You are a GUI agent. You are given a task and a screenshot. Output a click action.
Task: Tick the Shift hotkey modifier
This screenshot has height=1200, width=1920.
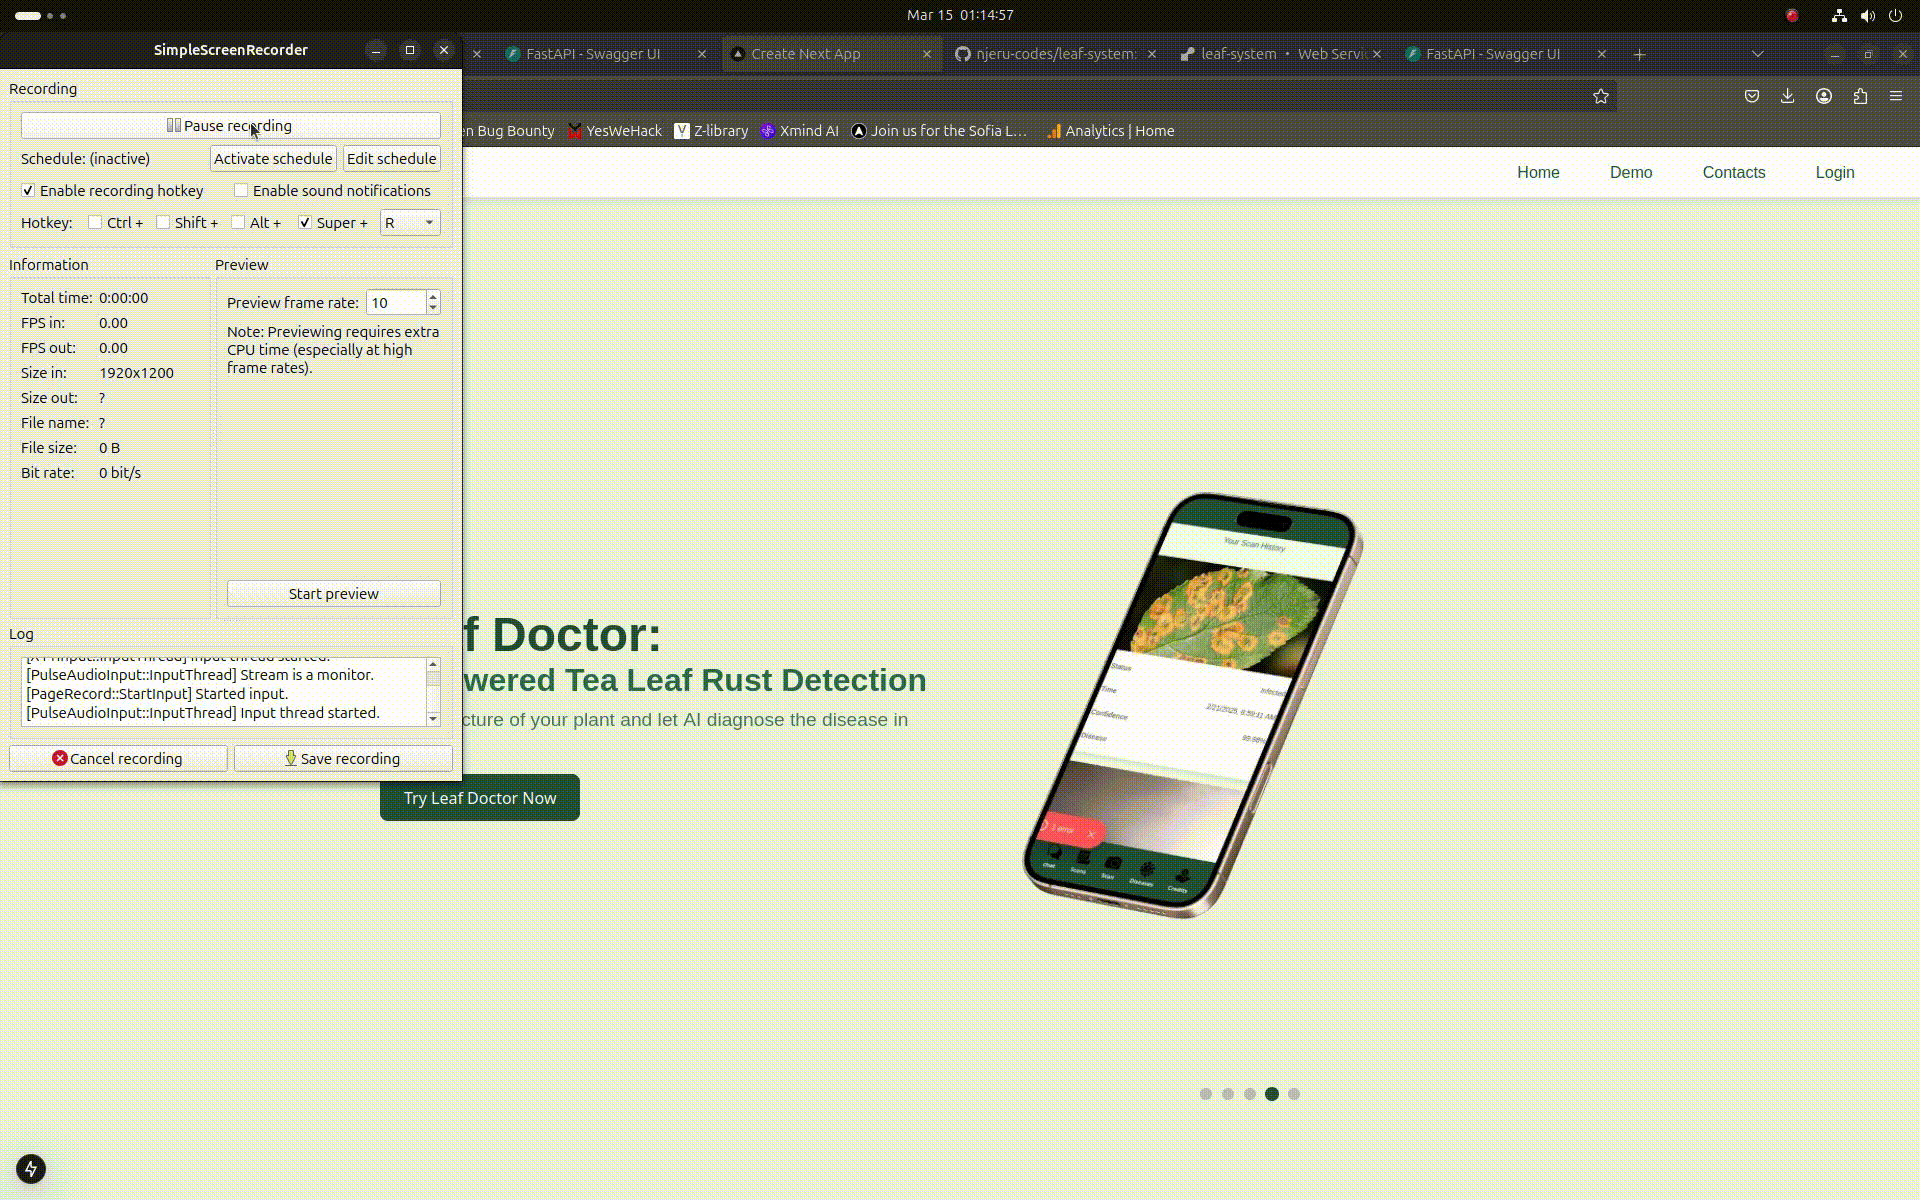(163, 223)
